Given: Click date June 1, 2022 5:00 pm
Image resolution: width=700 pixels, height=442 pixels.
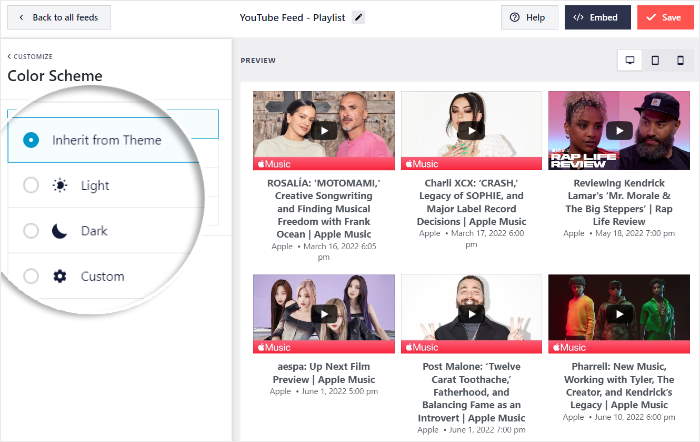Looking at the screenshot, I should click(x=340, y=391).
